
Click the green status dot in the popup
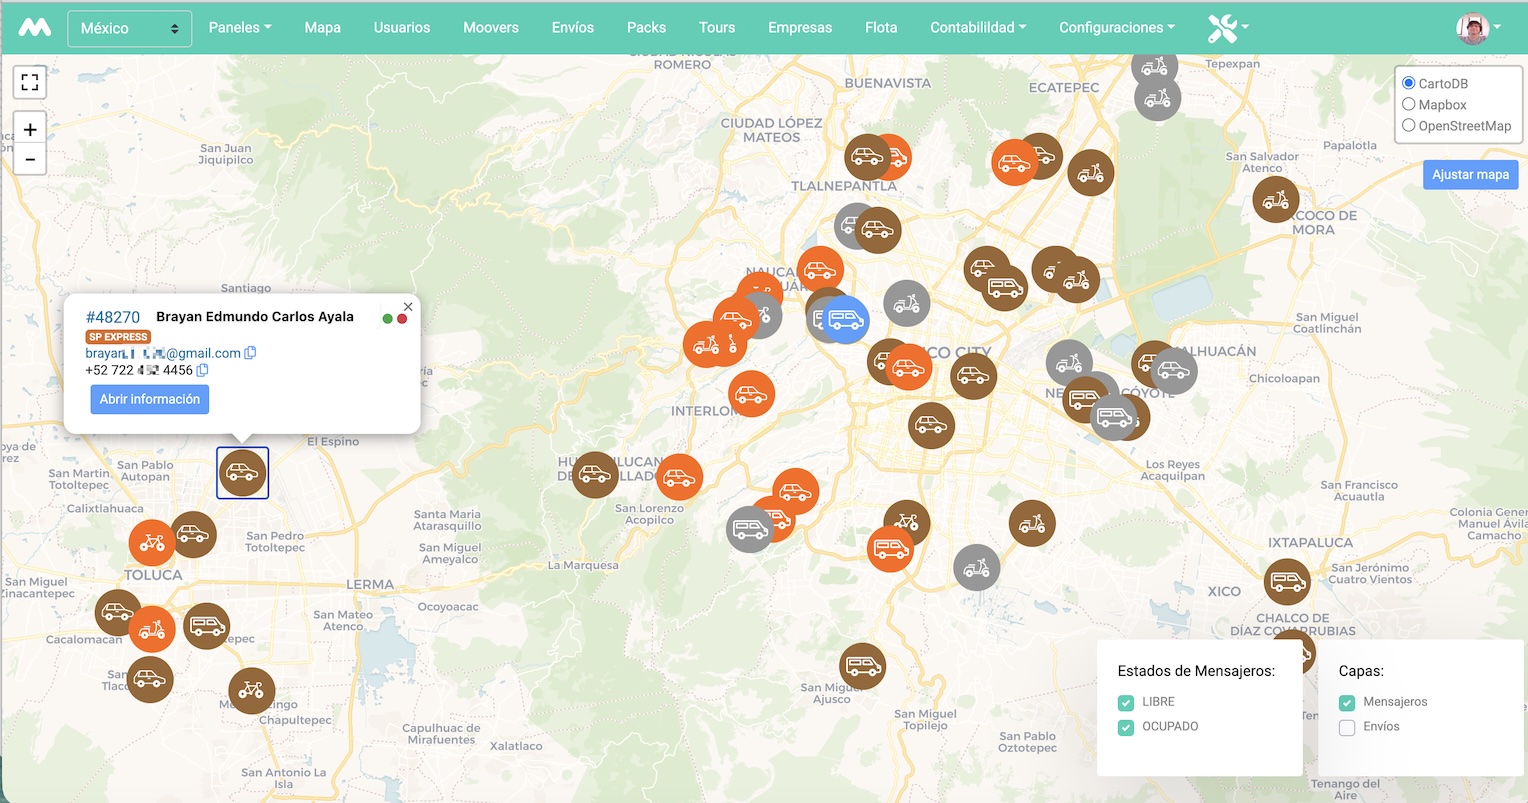coord(388,318)
